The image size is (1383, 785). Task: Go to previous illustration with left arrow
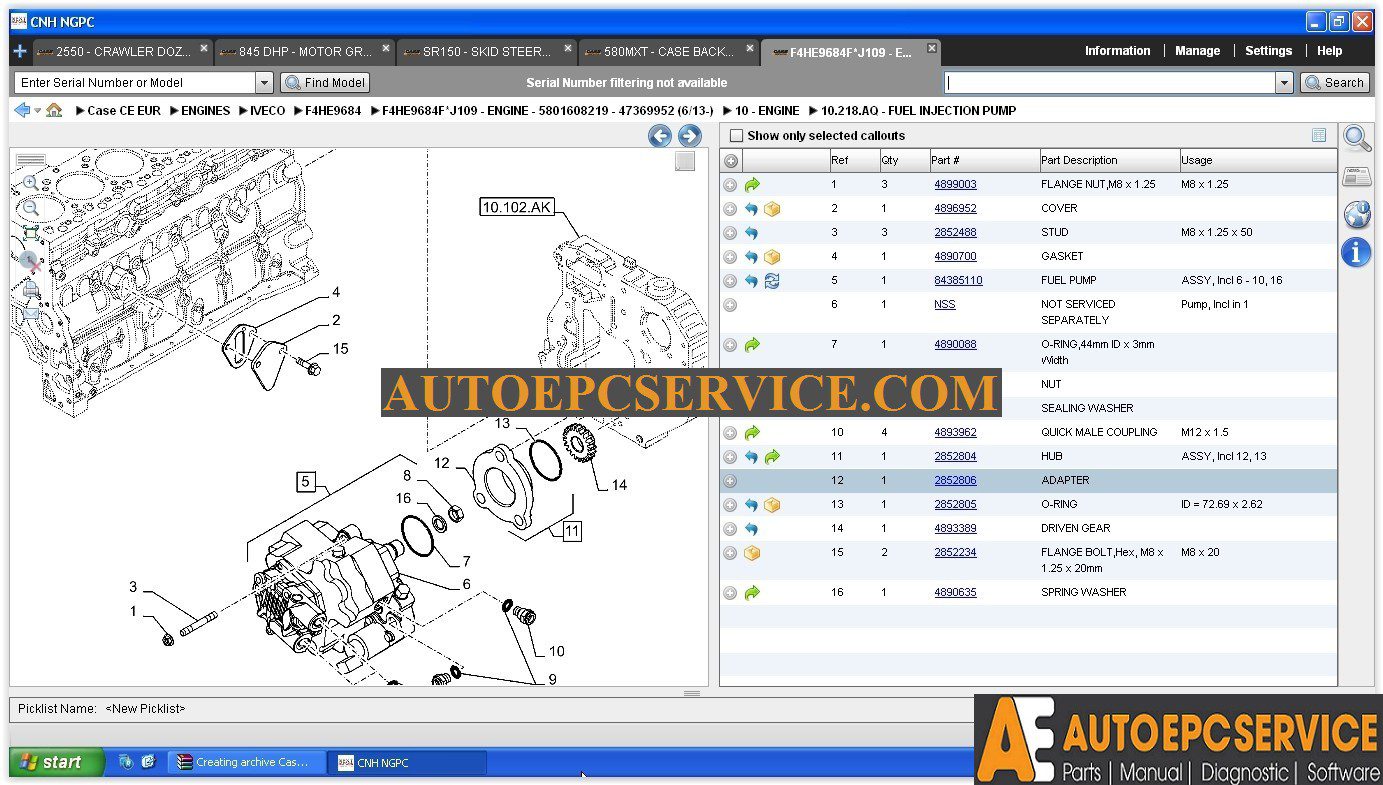point(659,136)
